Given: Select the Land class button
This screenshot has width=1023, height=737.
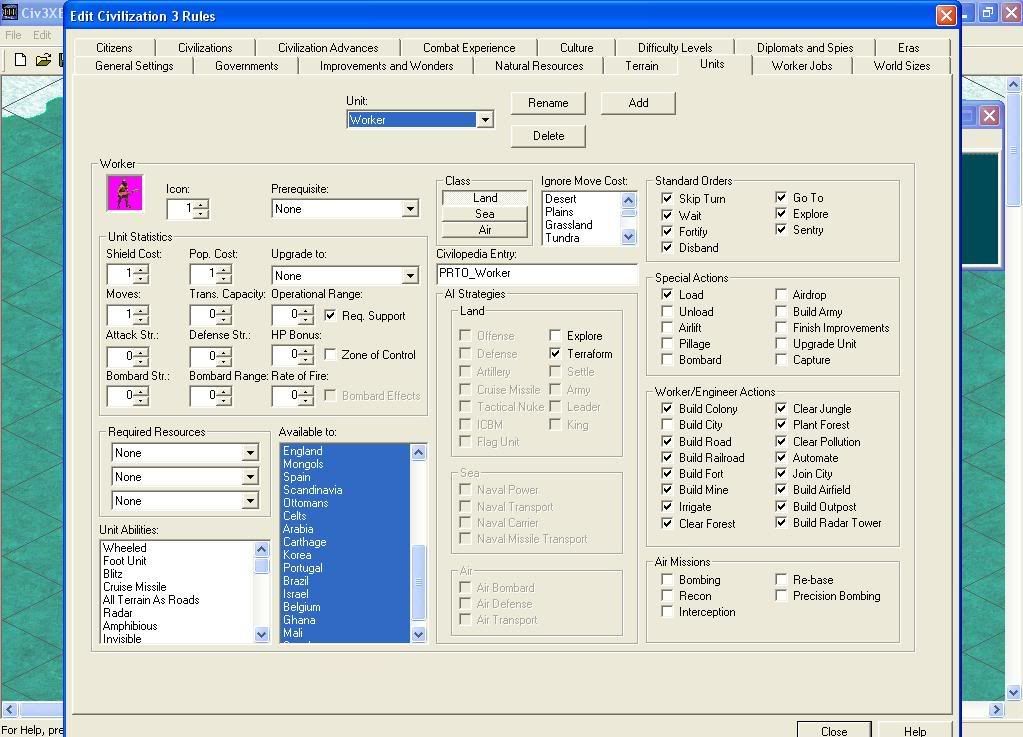Looking at the screenshot, I should (x=485, y=198).
